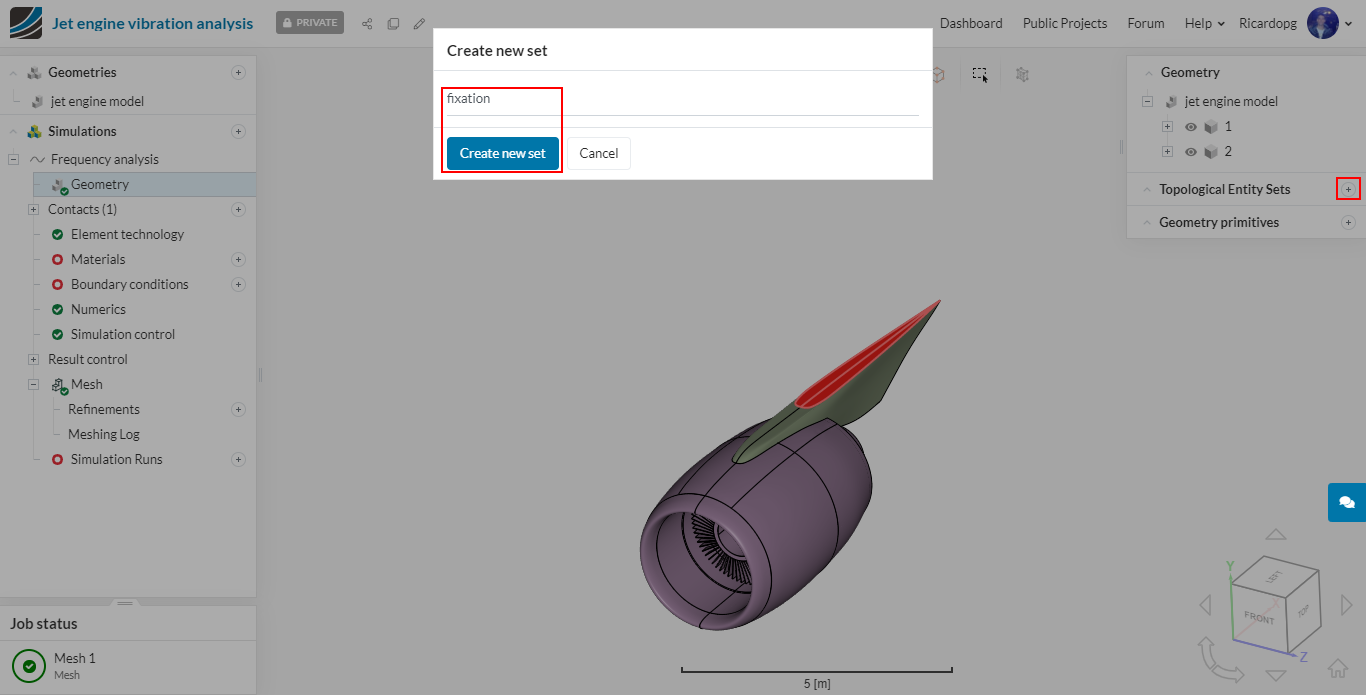Click the copy project icon
The width and height of the screenshot is (1366, 695).
point(393,24)
